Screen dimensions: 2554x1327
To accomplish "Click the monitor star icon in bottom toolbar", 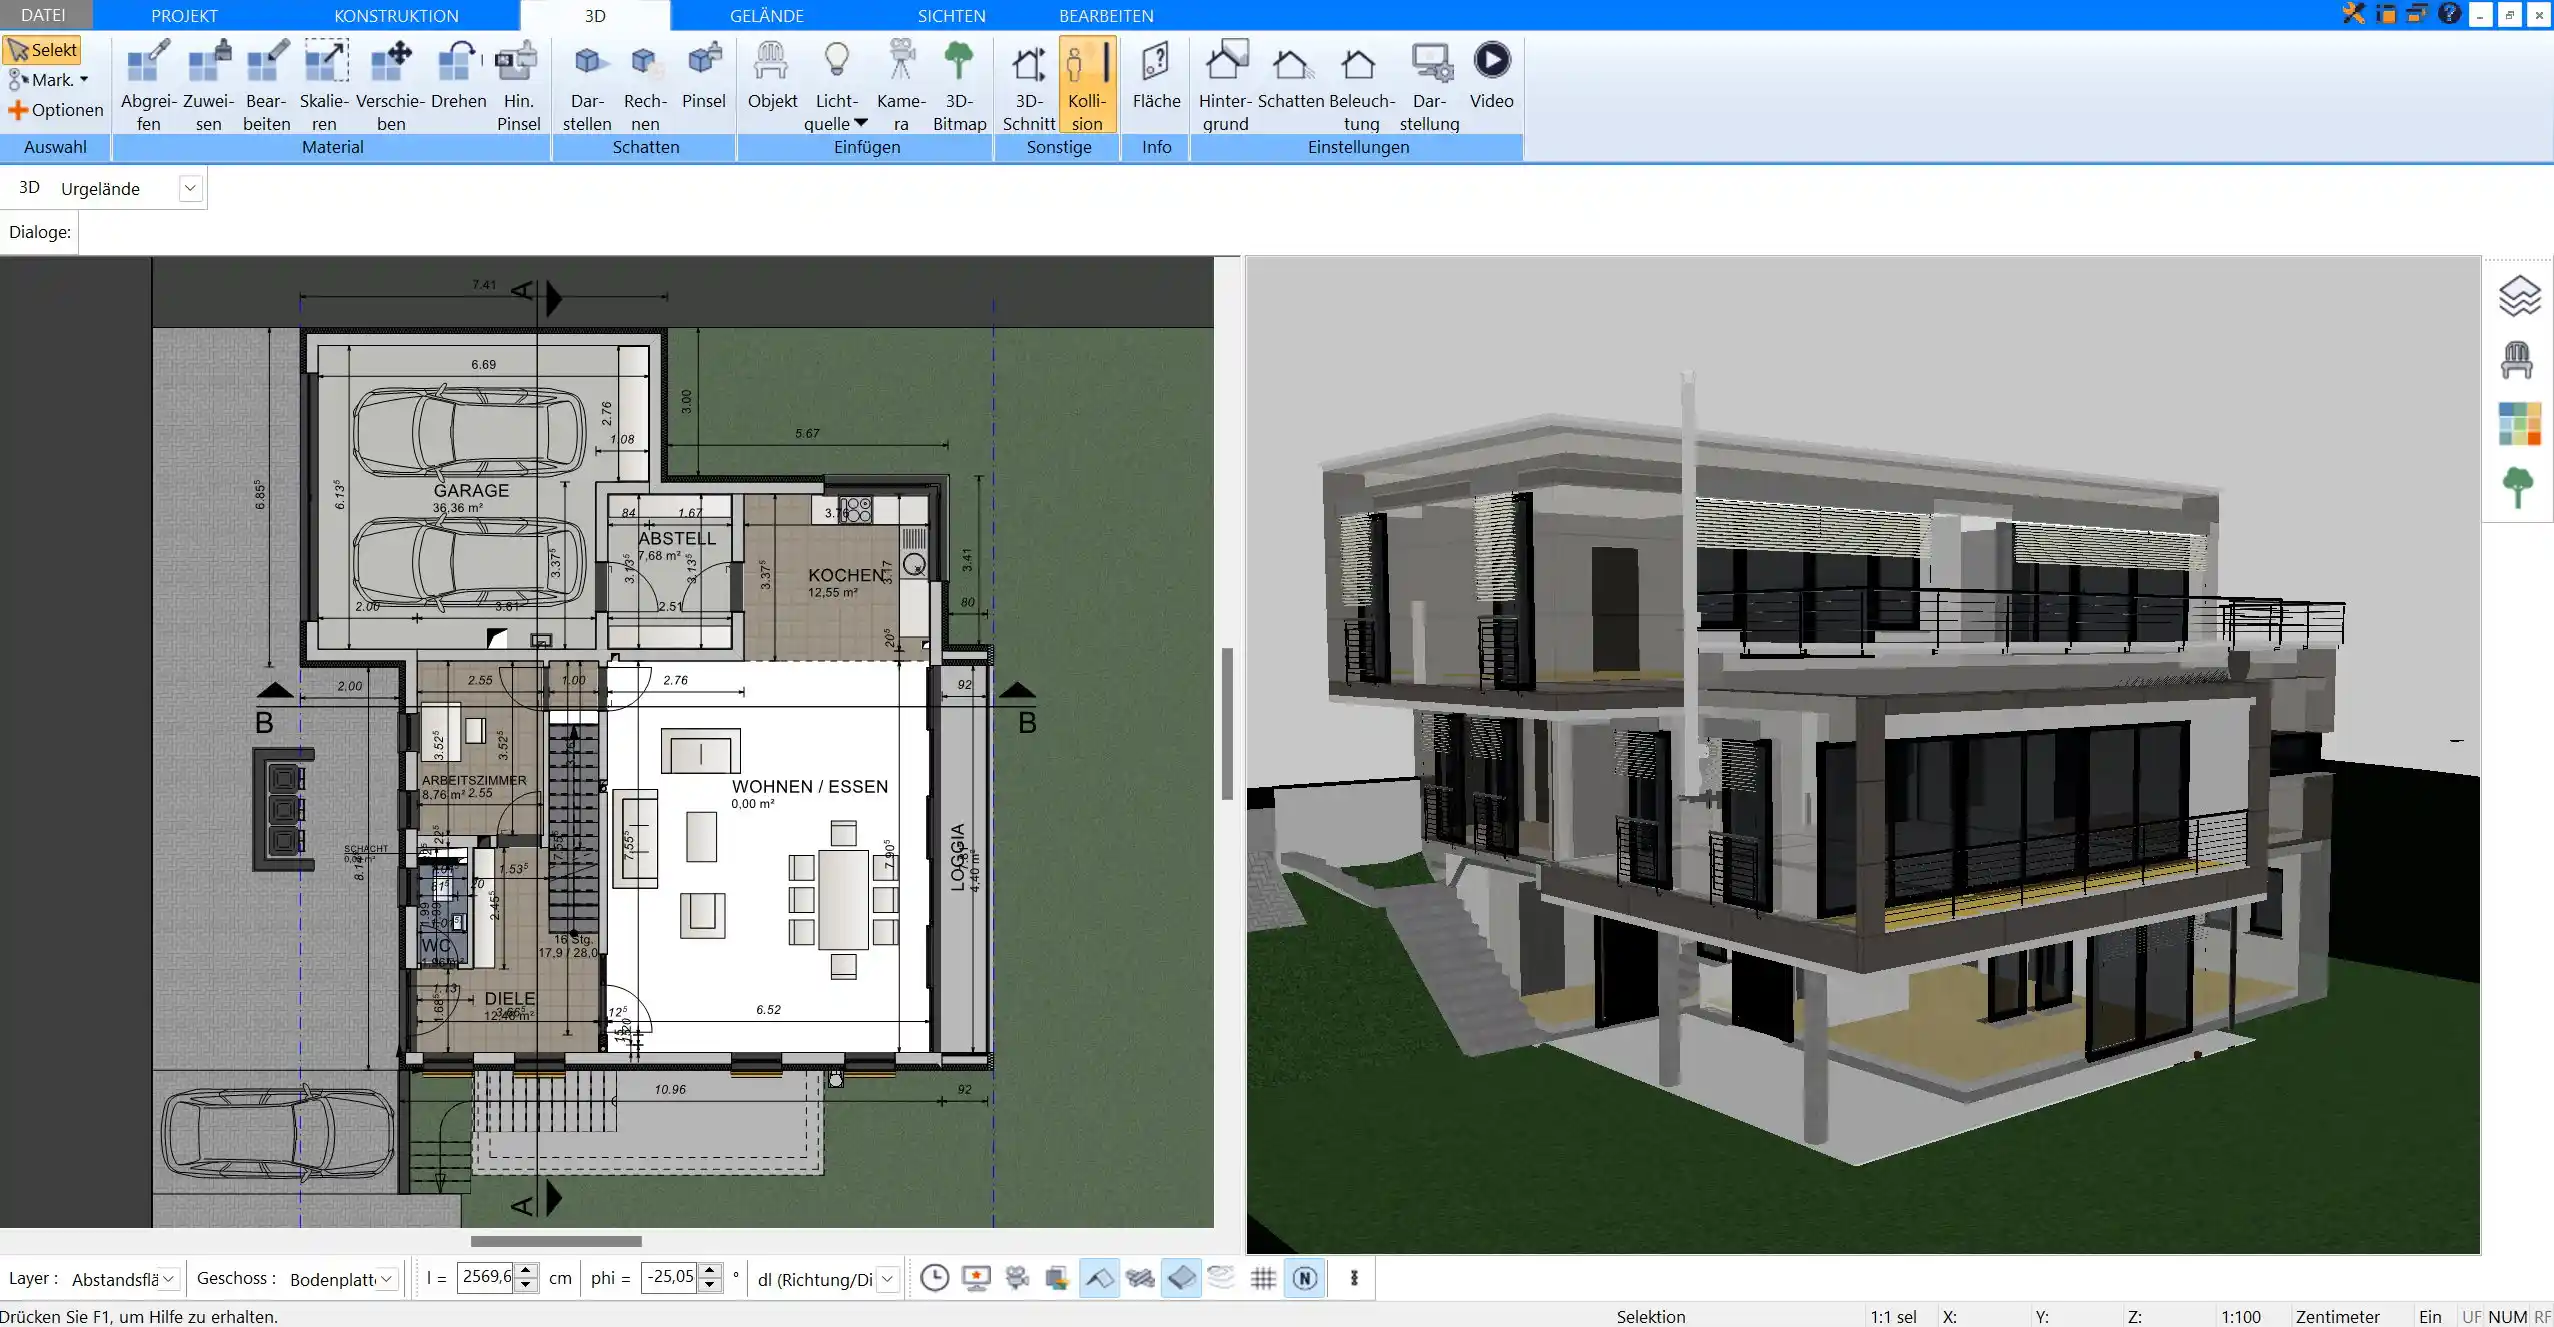I will 976,1278.
